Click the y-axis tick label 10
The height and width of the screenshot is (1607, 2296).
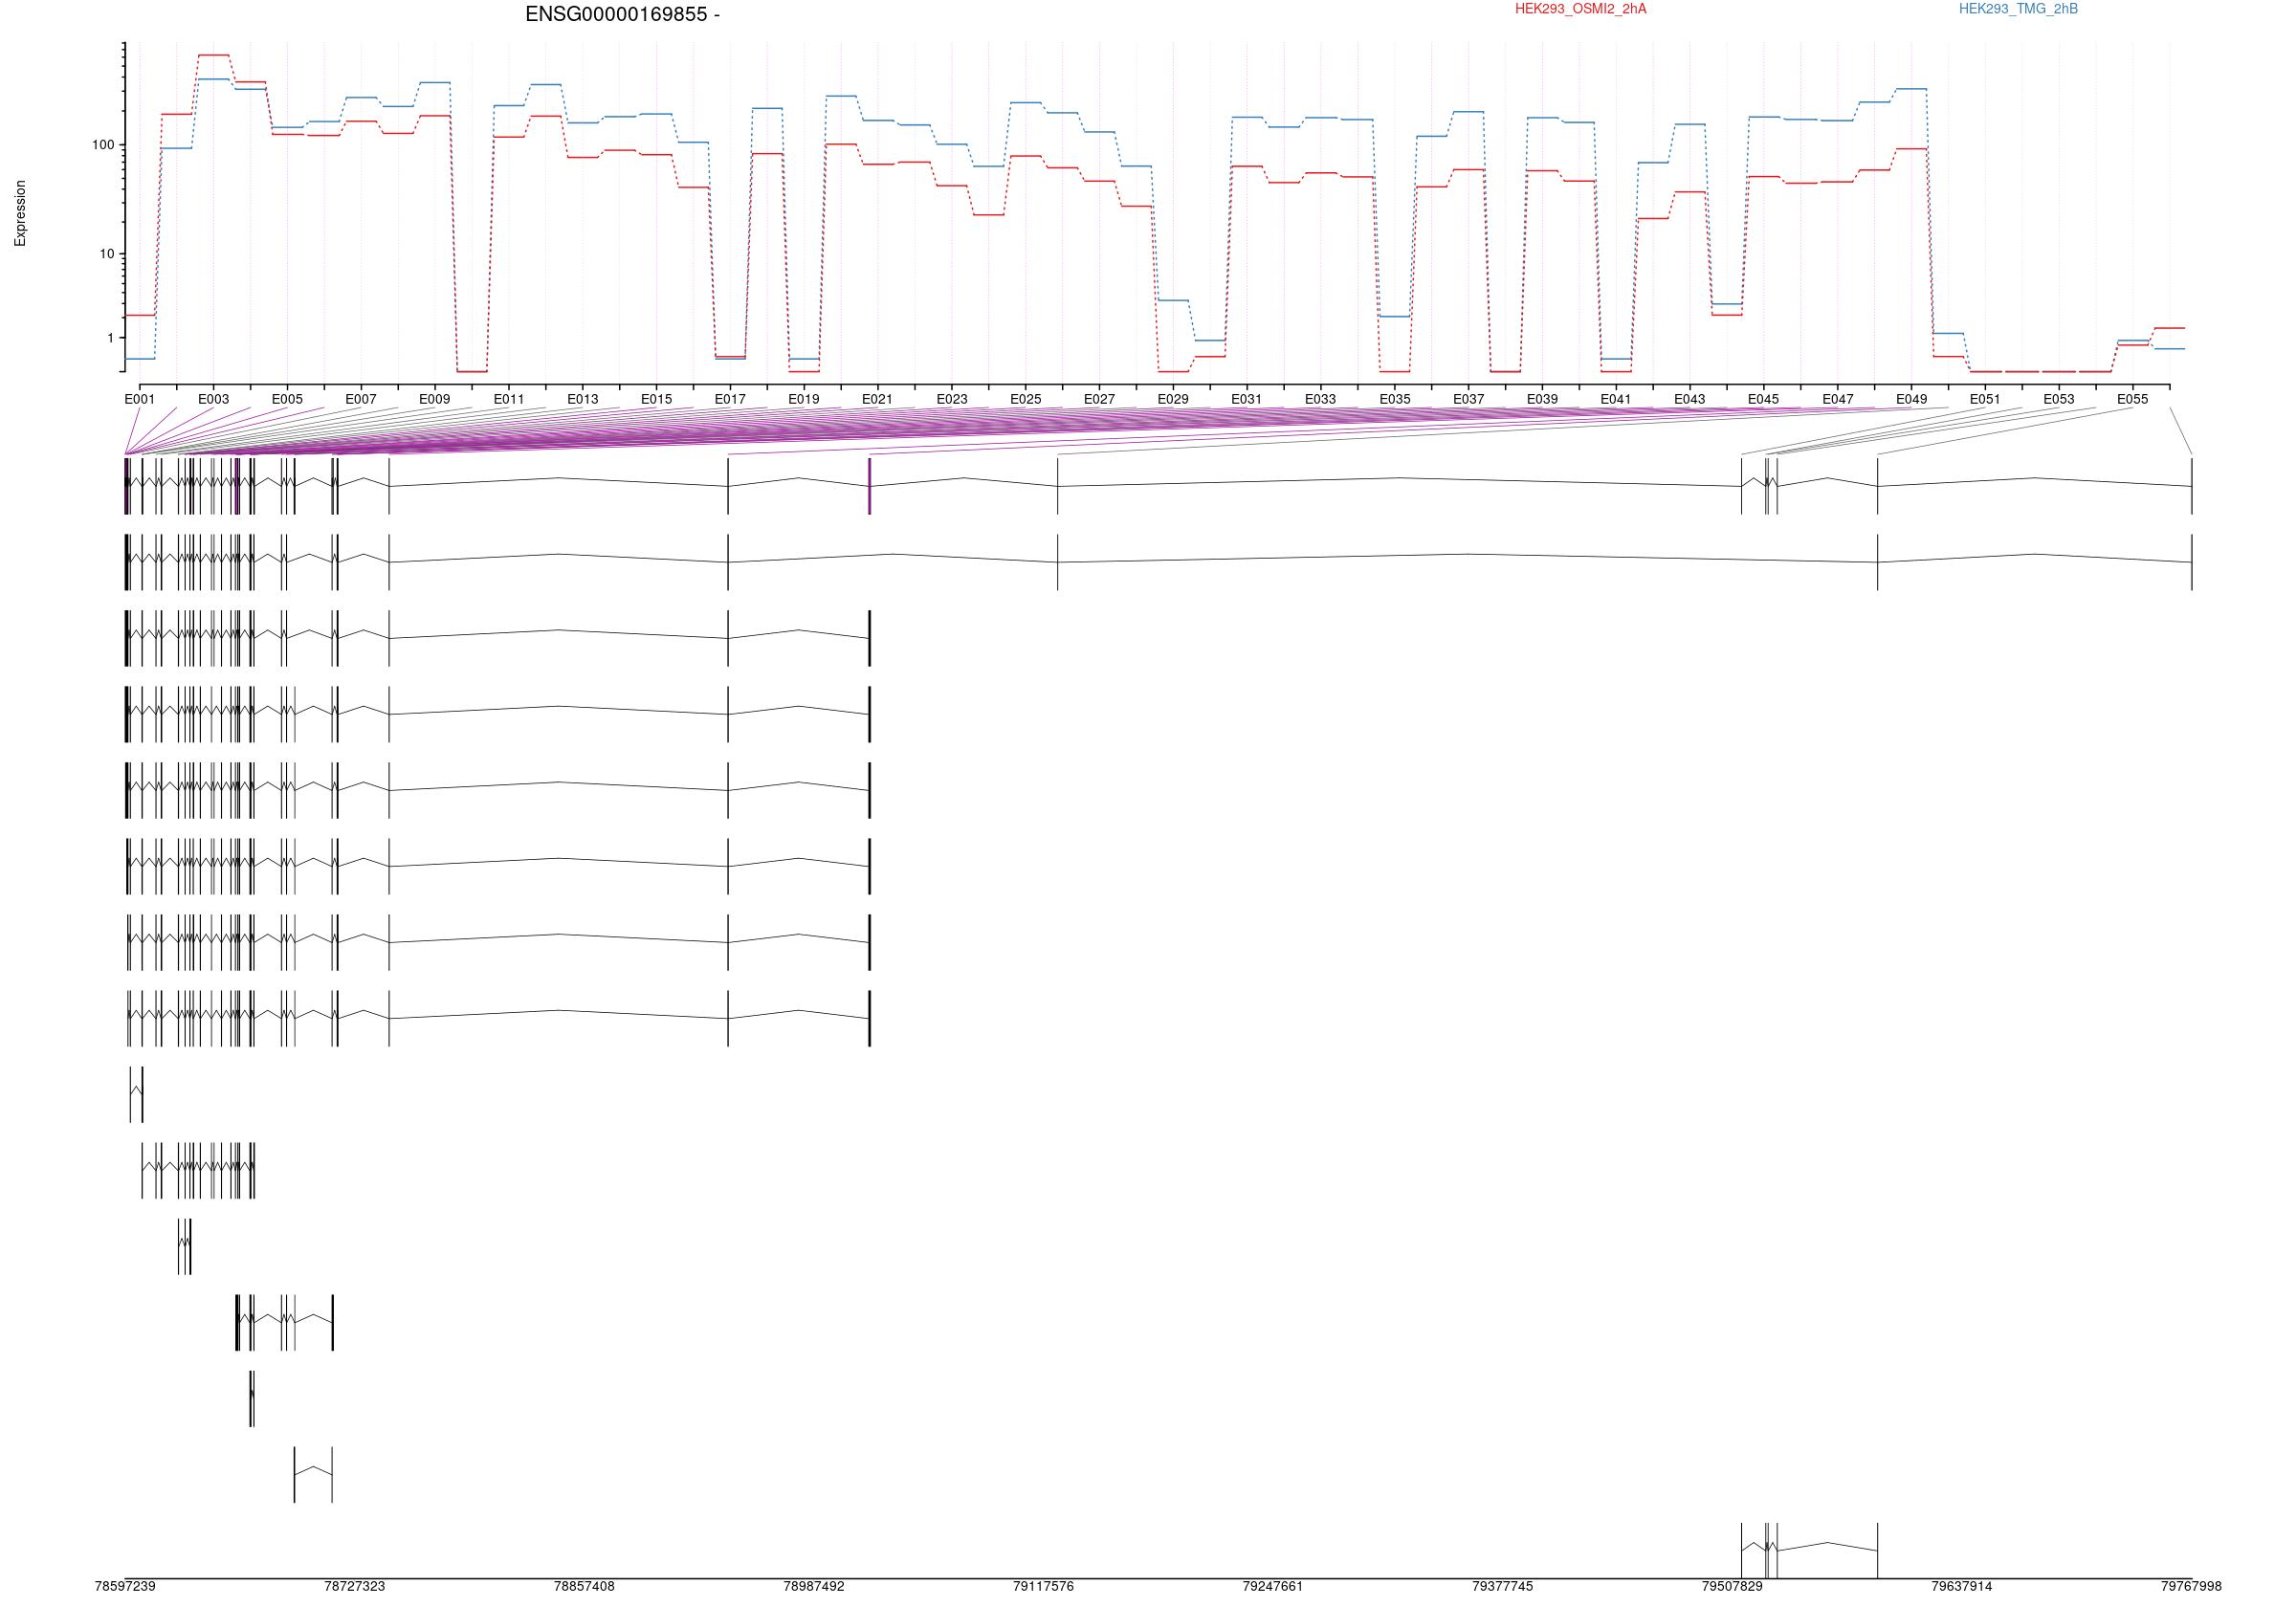(x=107, y=254)
